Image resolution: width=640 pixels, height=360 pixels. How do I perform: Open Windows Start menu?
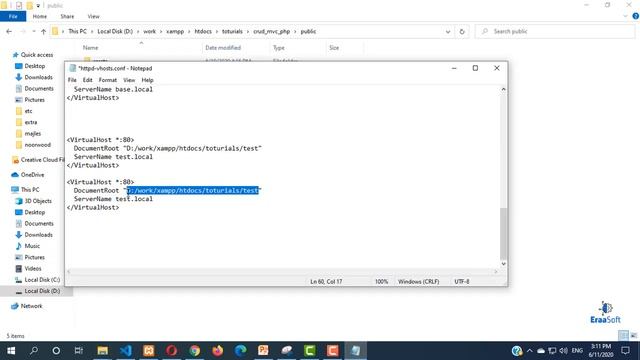tap(11, 351)
